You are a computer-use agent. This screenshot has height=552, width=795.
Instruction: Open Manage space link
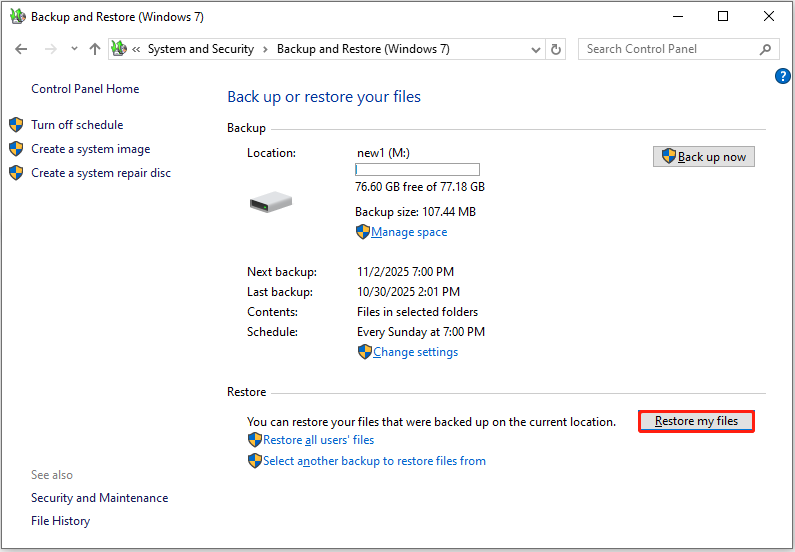[x=409, y=232]
